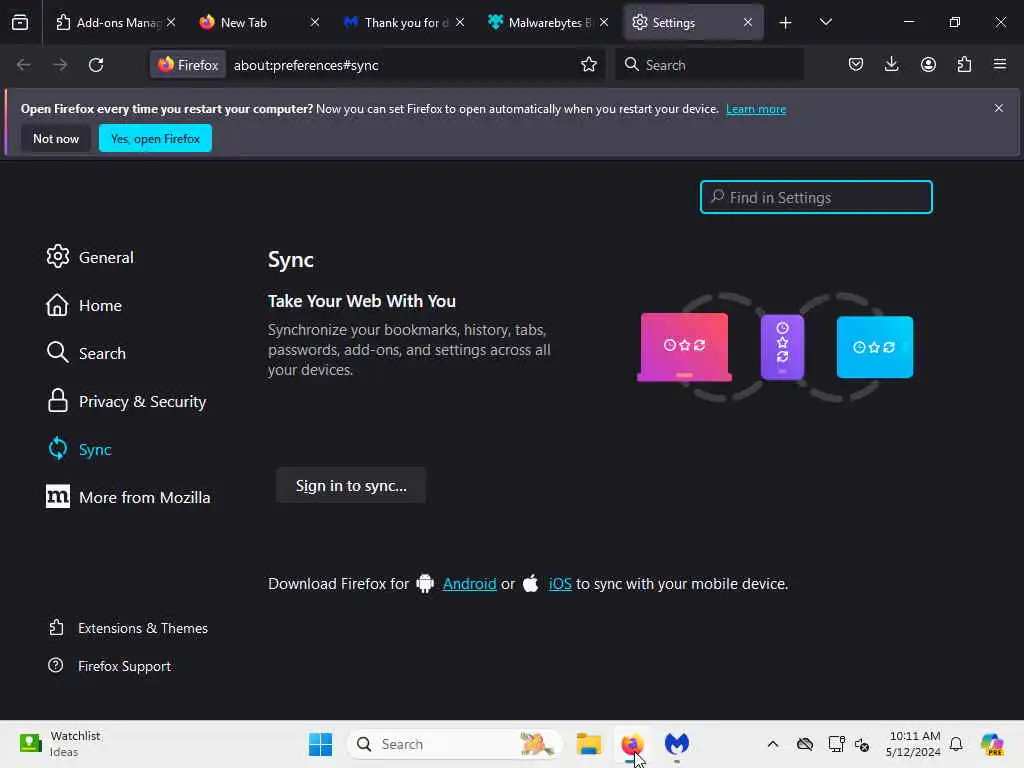1024x768 pixels.
Task: Click the toolbar Search box
Action: 709,65
